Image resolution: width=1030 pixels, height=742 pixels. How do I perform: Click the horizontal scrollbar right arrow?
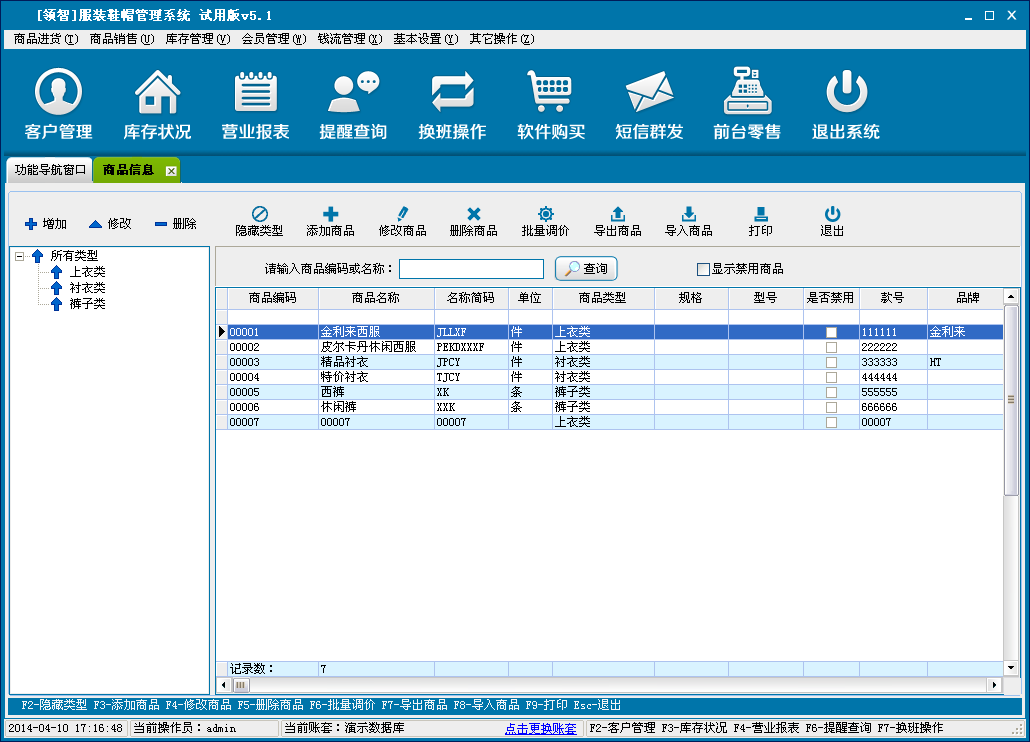point(994,686)
